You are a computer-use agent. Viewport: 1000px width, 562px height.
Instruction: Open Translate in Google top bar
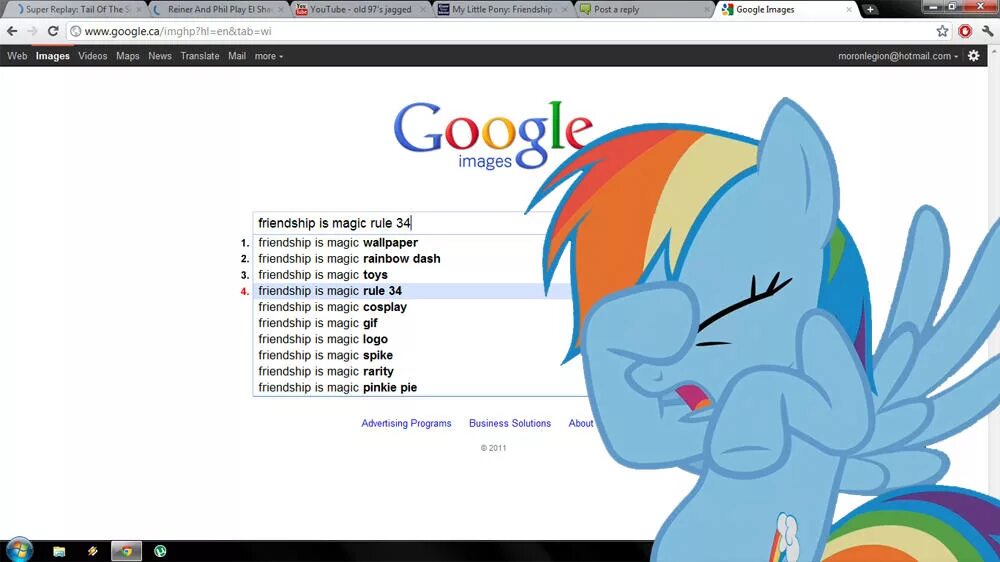pyautogui.click(x=200, y=56)
